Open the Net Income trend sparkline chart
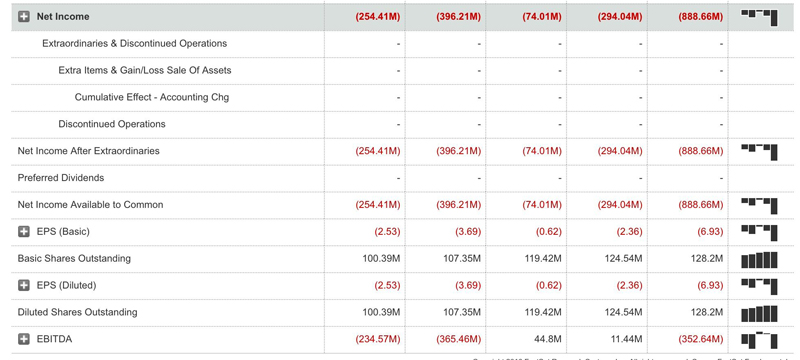 760,17
